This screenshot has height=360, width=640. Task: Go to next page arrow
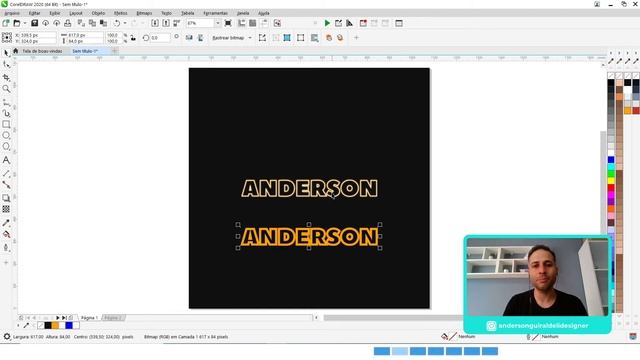point(58,318)
